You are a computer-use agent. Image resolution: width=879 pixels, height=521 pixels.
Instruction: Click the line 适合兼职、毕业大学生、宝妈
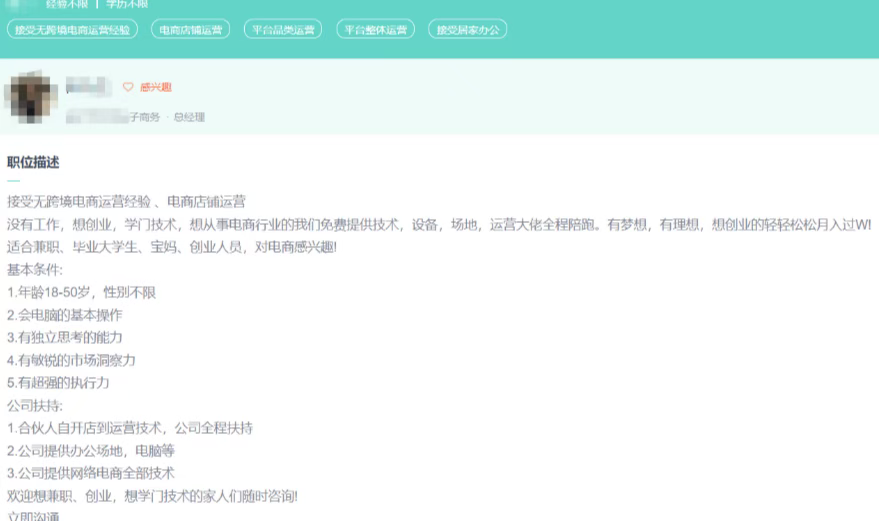[172, 247]
